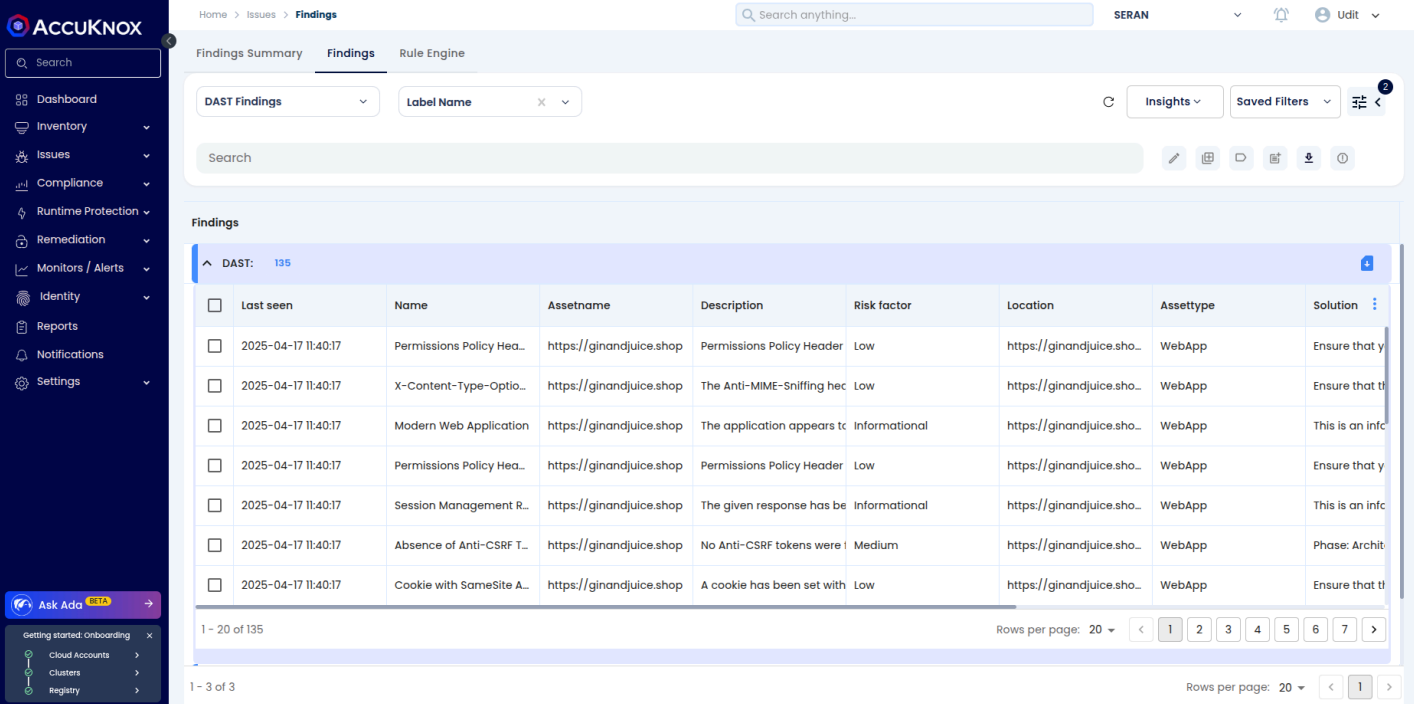Select the Findings tab
Image resolution: width=1414 pixels, height=704 pixels.
click(x=351, y=53)
